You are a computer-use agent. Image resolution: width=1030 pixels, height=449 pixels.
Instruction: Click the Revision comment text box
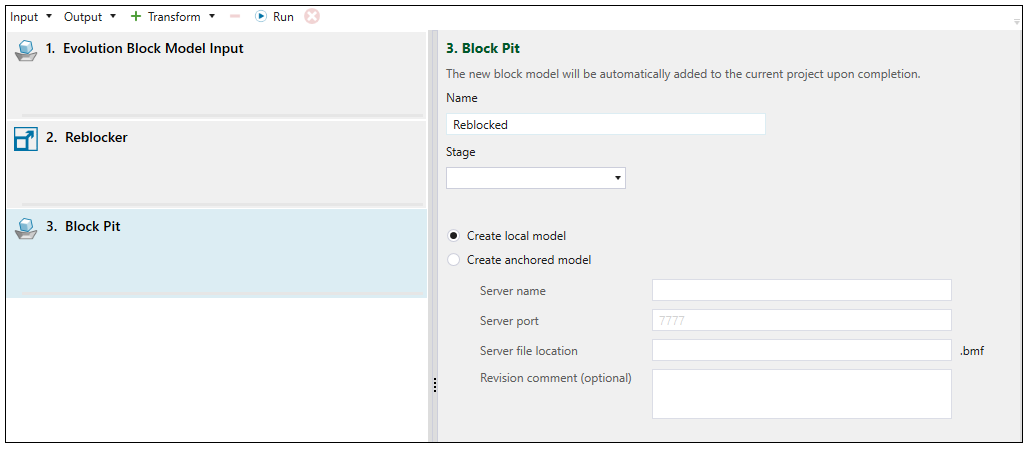coord(801,393)
